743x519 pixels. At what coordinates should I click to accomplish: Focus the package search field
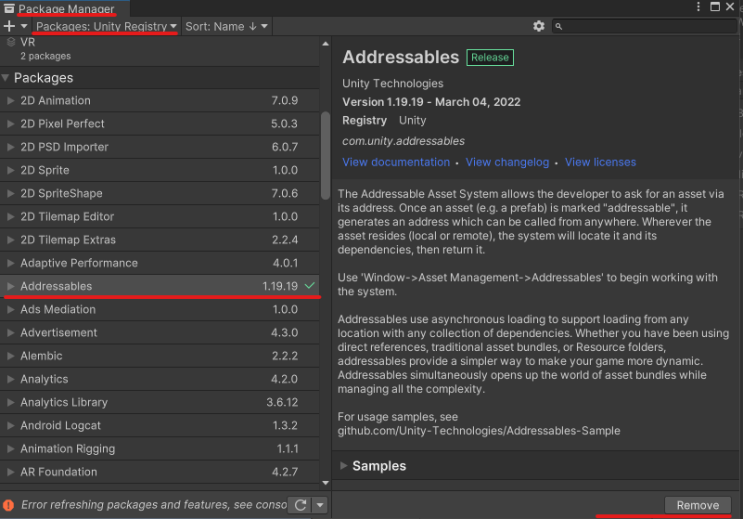coord(644,27)
